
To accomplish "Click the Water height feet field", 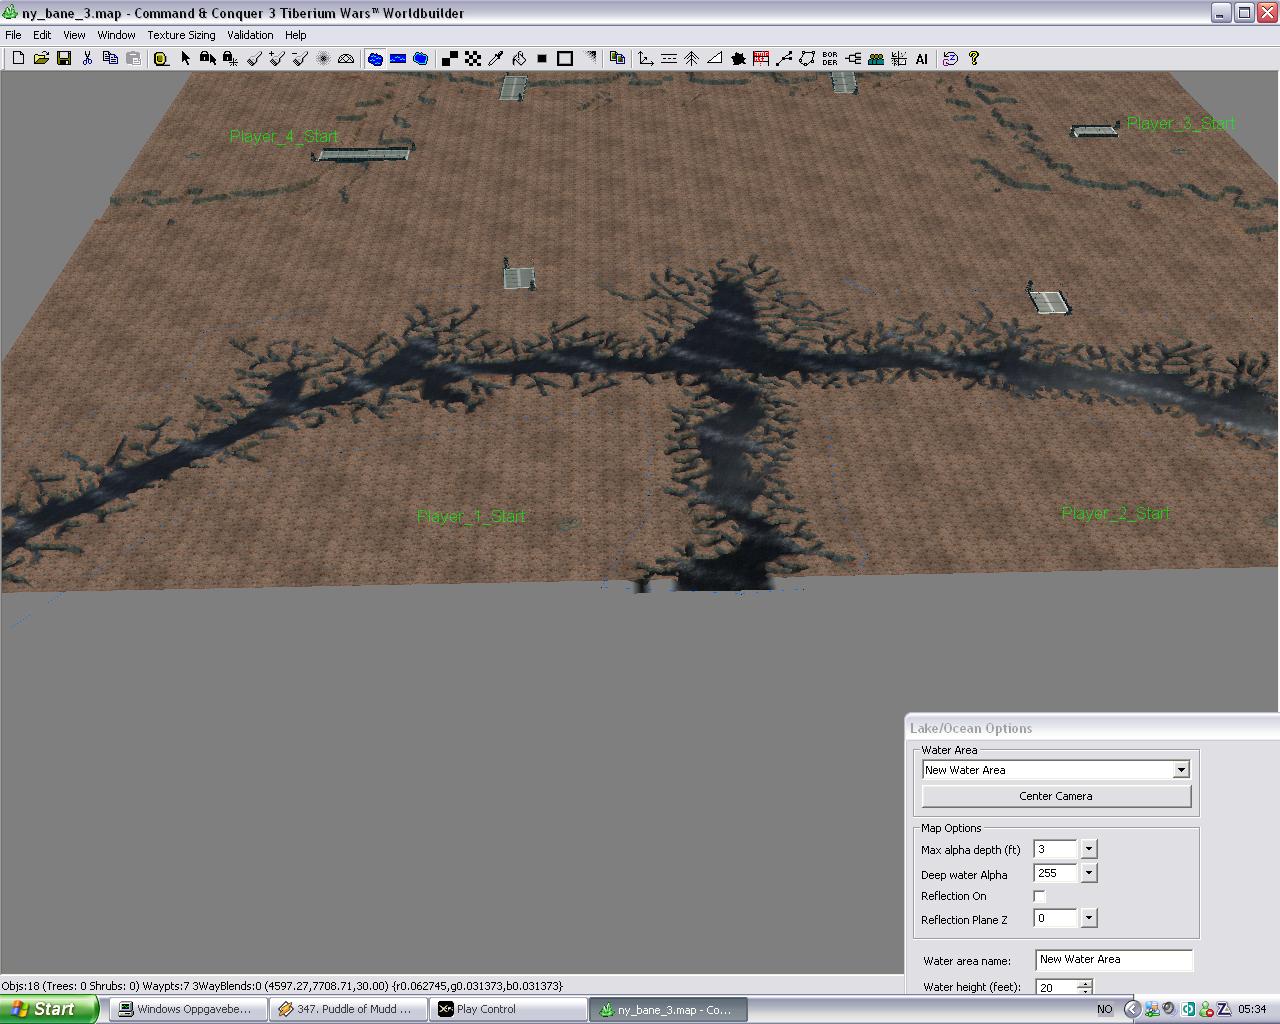I will [1056, 987].
